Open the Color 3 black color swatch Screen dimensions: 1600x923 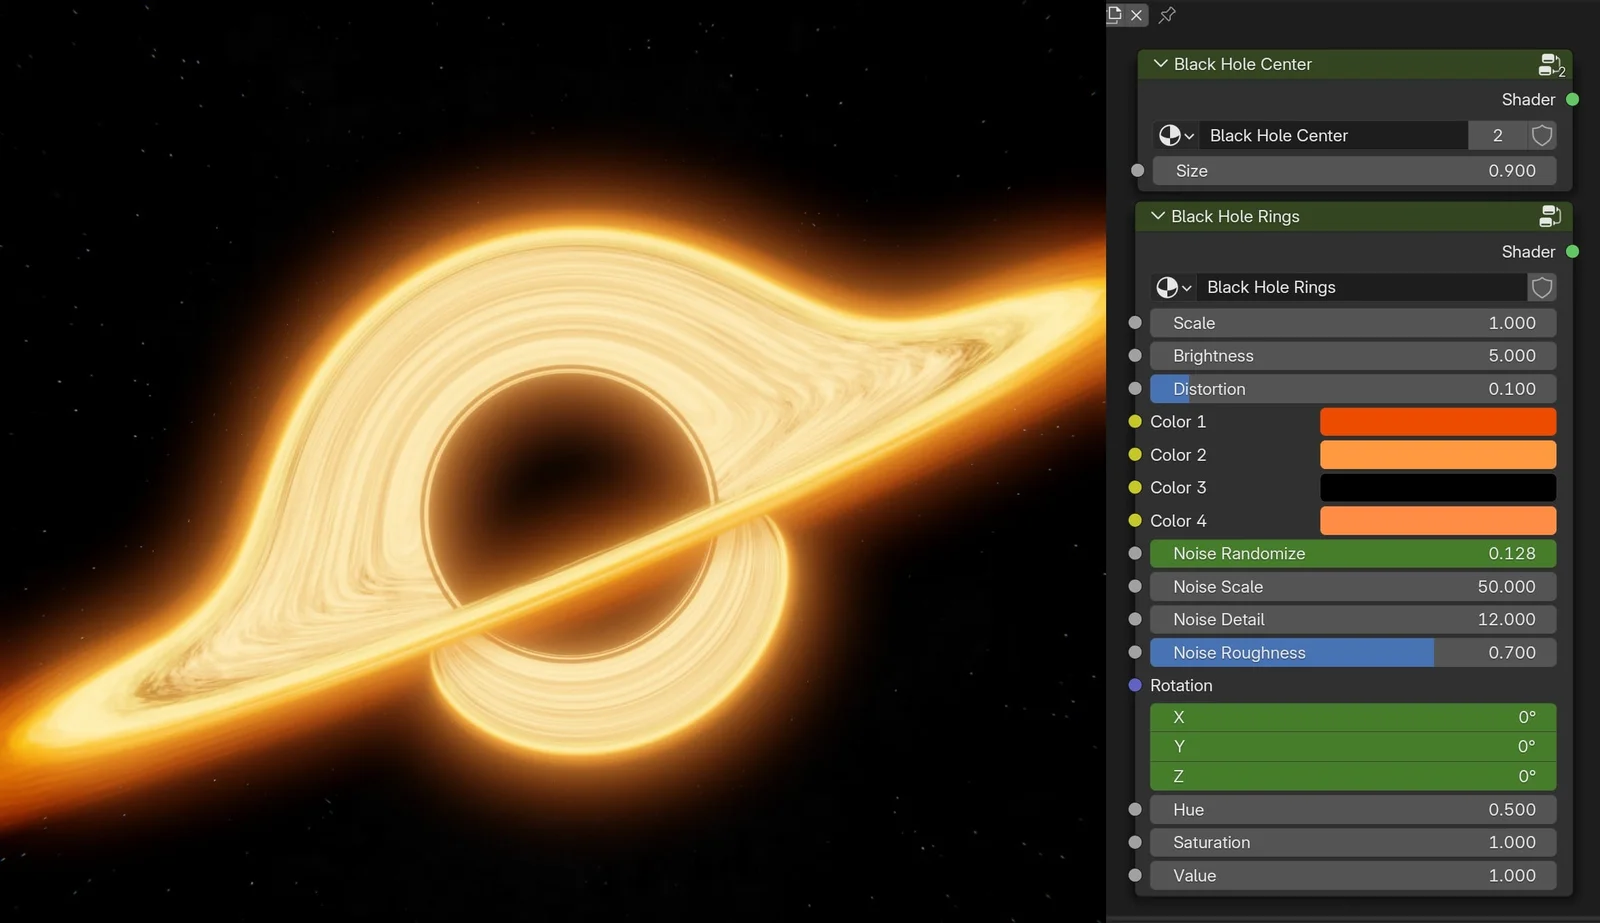pos(1438,487)
